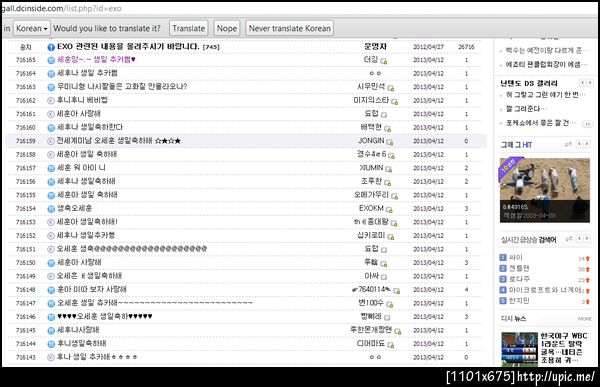Show next HIT post with right arrow
The image size is (600, 387).
coord(587,144)
